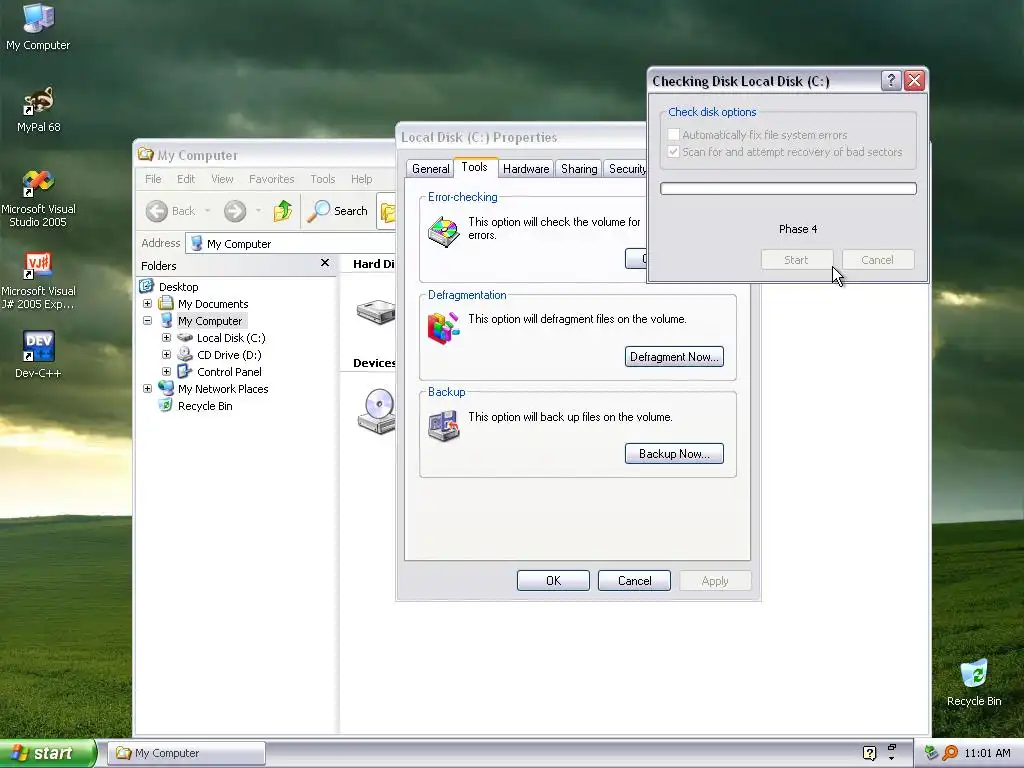This screenshot has width=1024, height=768.
Task: Click the Search magnifier in toolbar
Action: coord(318,211)
